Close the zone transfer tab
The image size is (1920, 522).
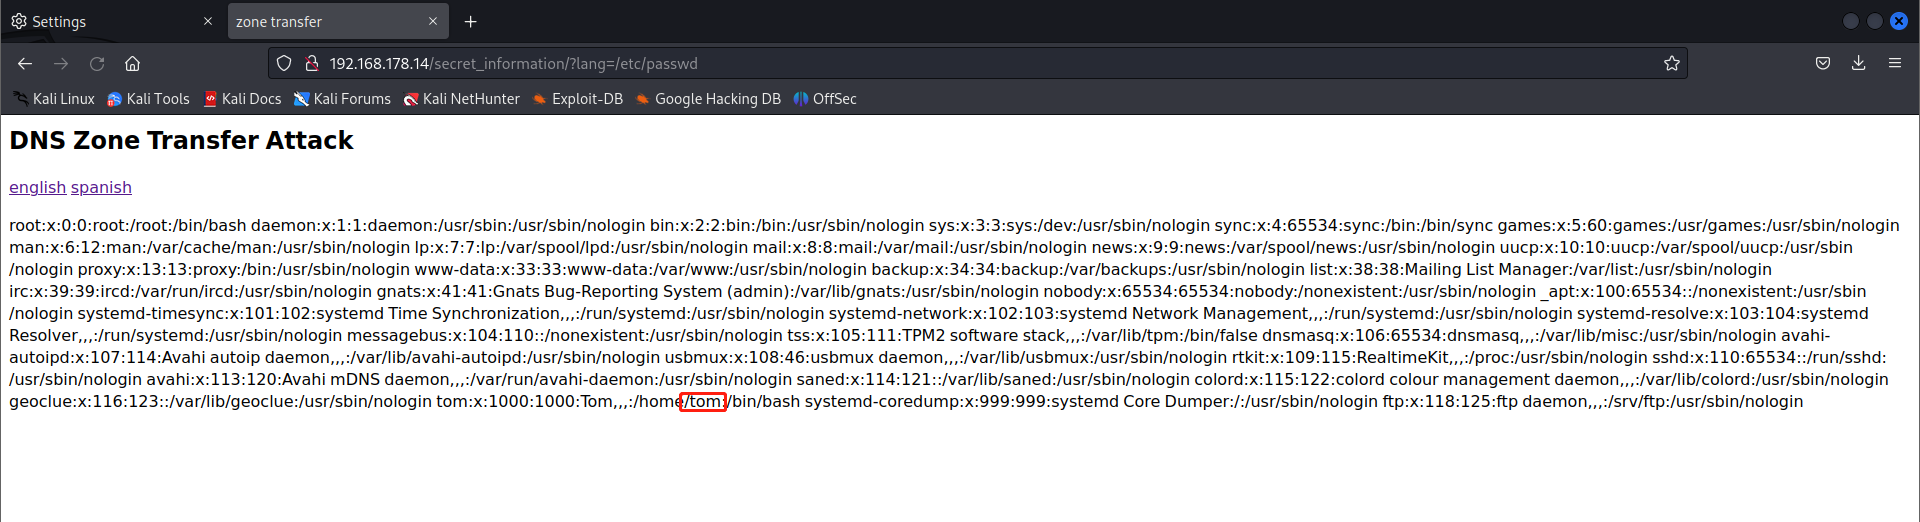point(433,21)
